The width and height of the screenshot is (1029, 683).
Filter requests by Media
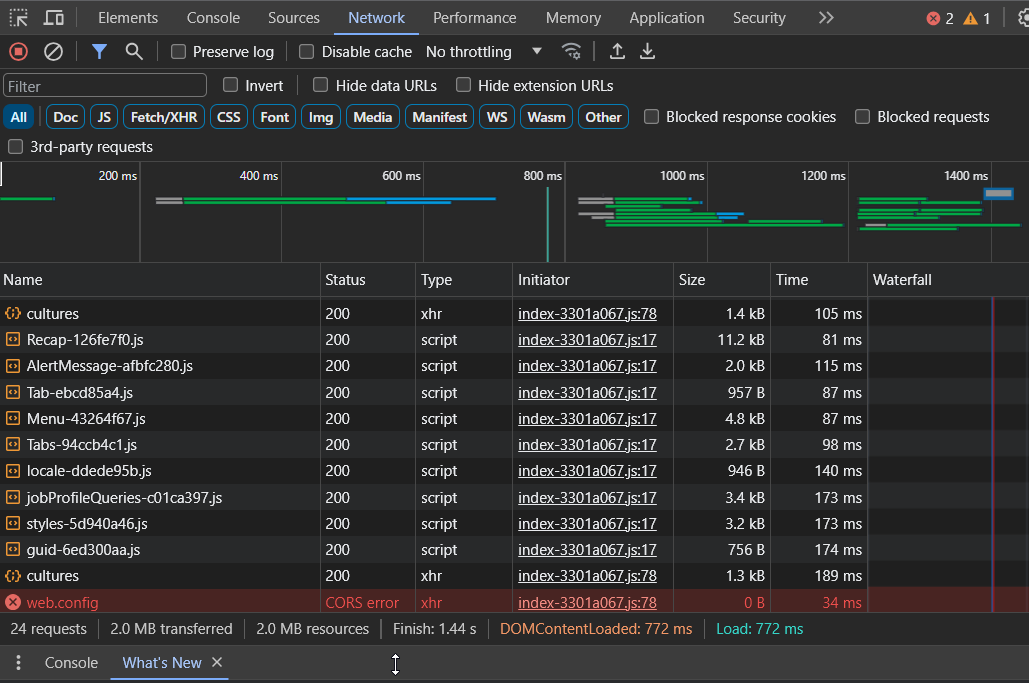tap(373, 117)
